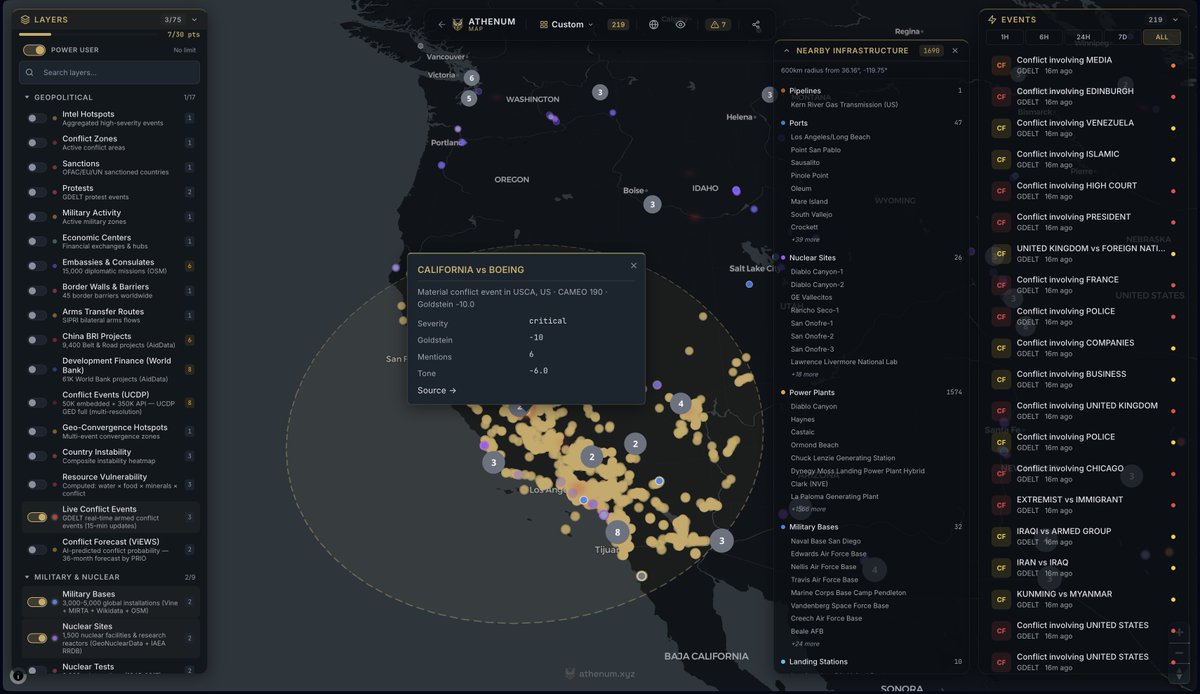This screenshot has height=694, width=1200.
Task: Close the California vs Boeing popup
Action: pos(633,266)
